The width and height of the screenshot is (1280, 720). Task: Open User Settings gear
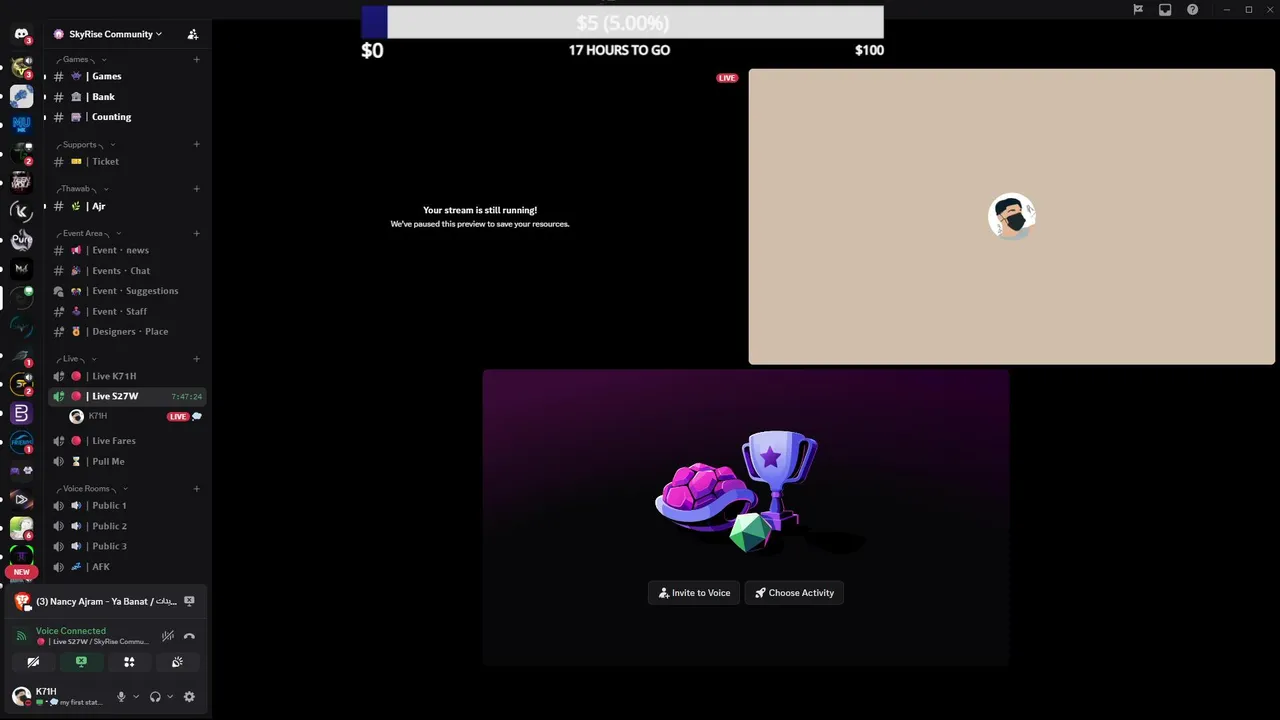(189, 697)
